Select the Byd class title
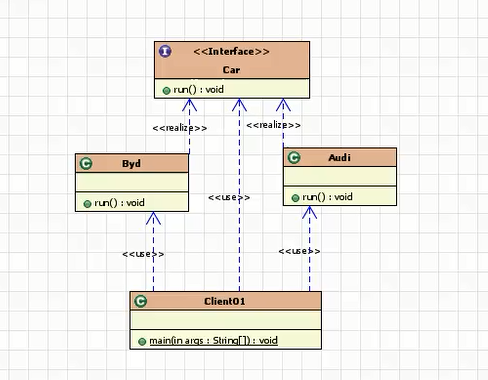The height and width of the screenshot is (380, 488). pyautogui.click(x=131, y=164)
